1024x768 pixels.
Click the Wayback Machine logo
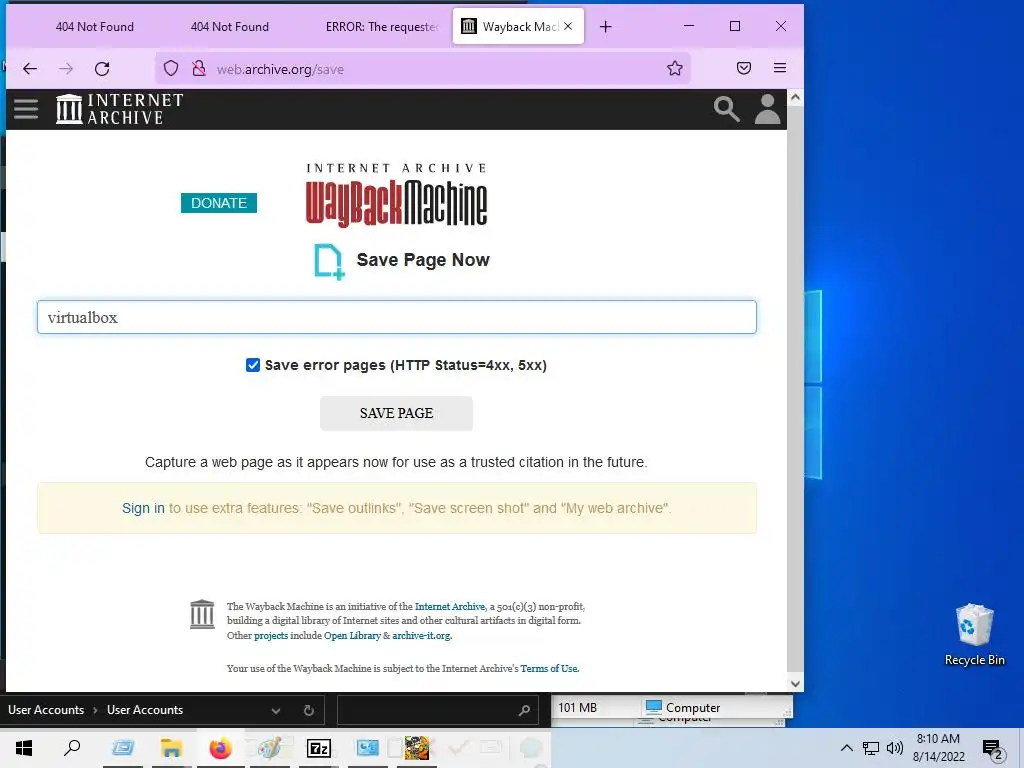click(x=396, y=196)
